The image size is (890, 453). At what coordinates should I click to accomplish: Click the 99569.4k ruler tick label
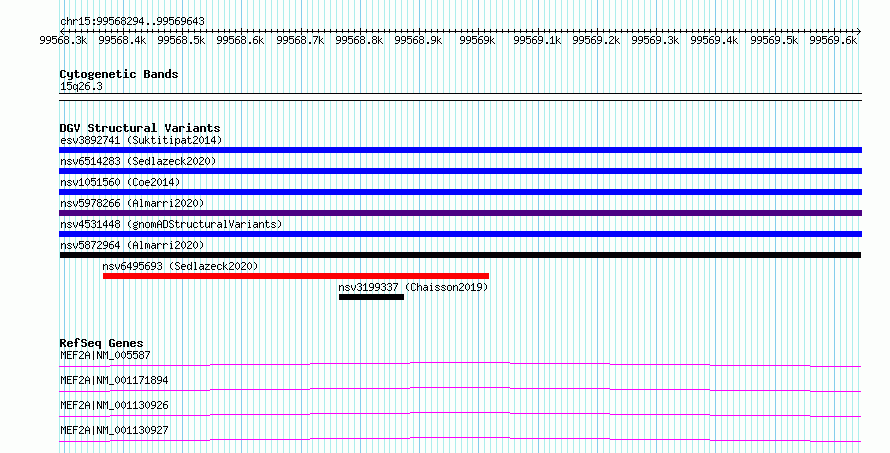pos(714,40)
